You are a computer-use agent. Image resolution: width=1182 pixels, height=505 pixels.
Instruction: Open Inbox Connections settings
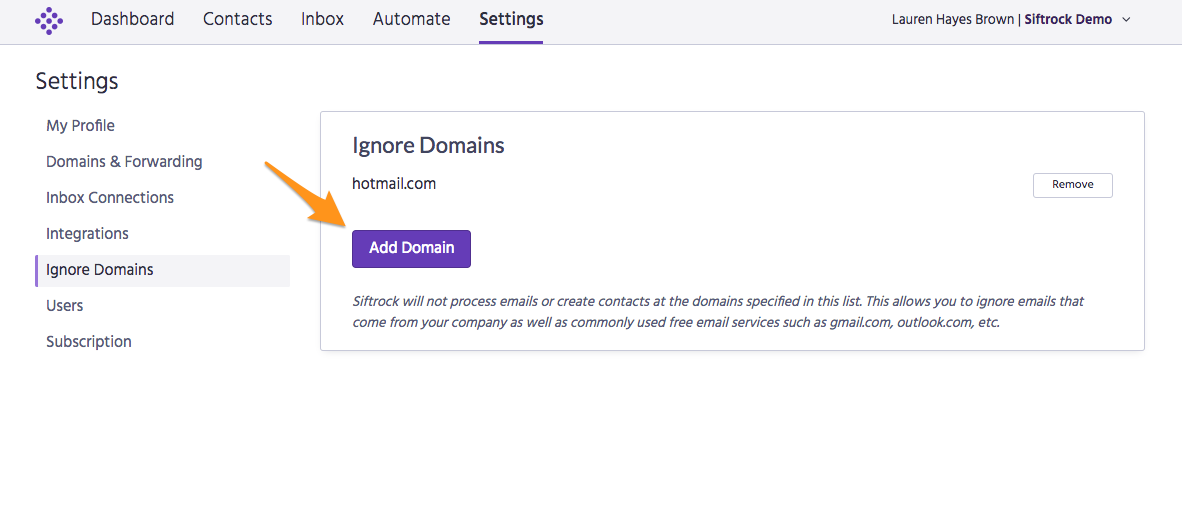tap(110, 197)
